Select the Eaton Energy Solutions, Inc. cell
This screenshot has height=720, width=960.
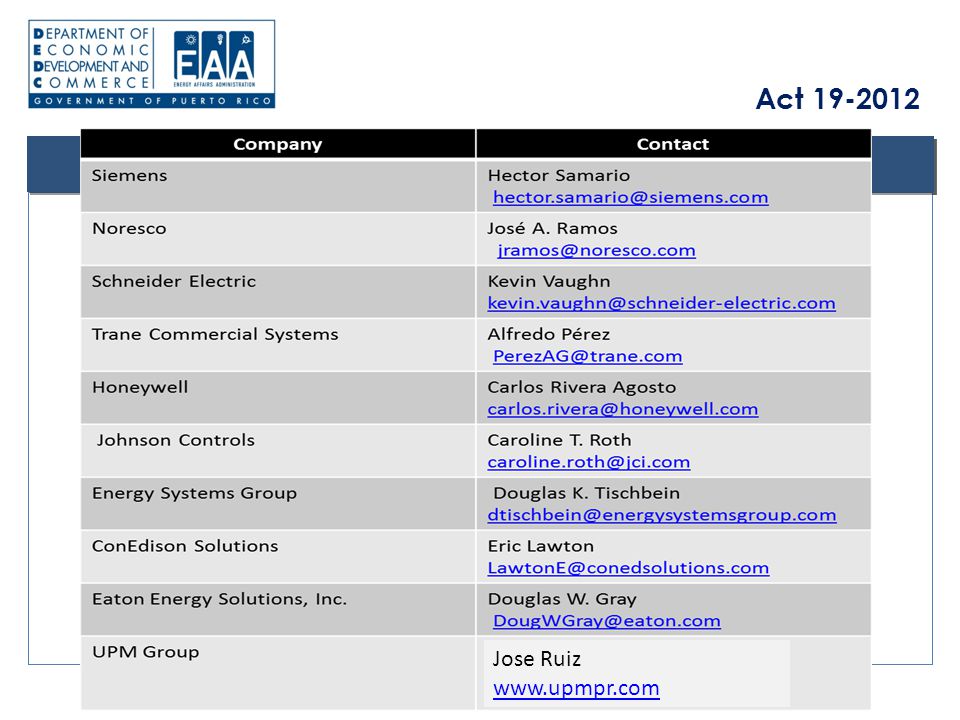coord(278,610)
